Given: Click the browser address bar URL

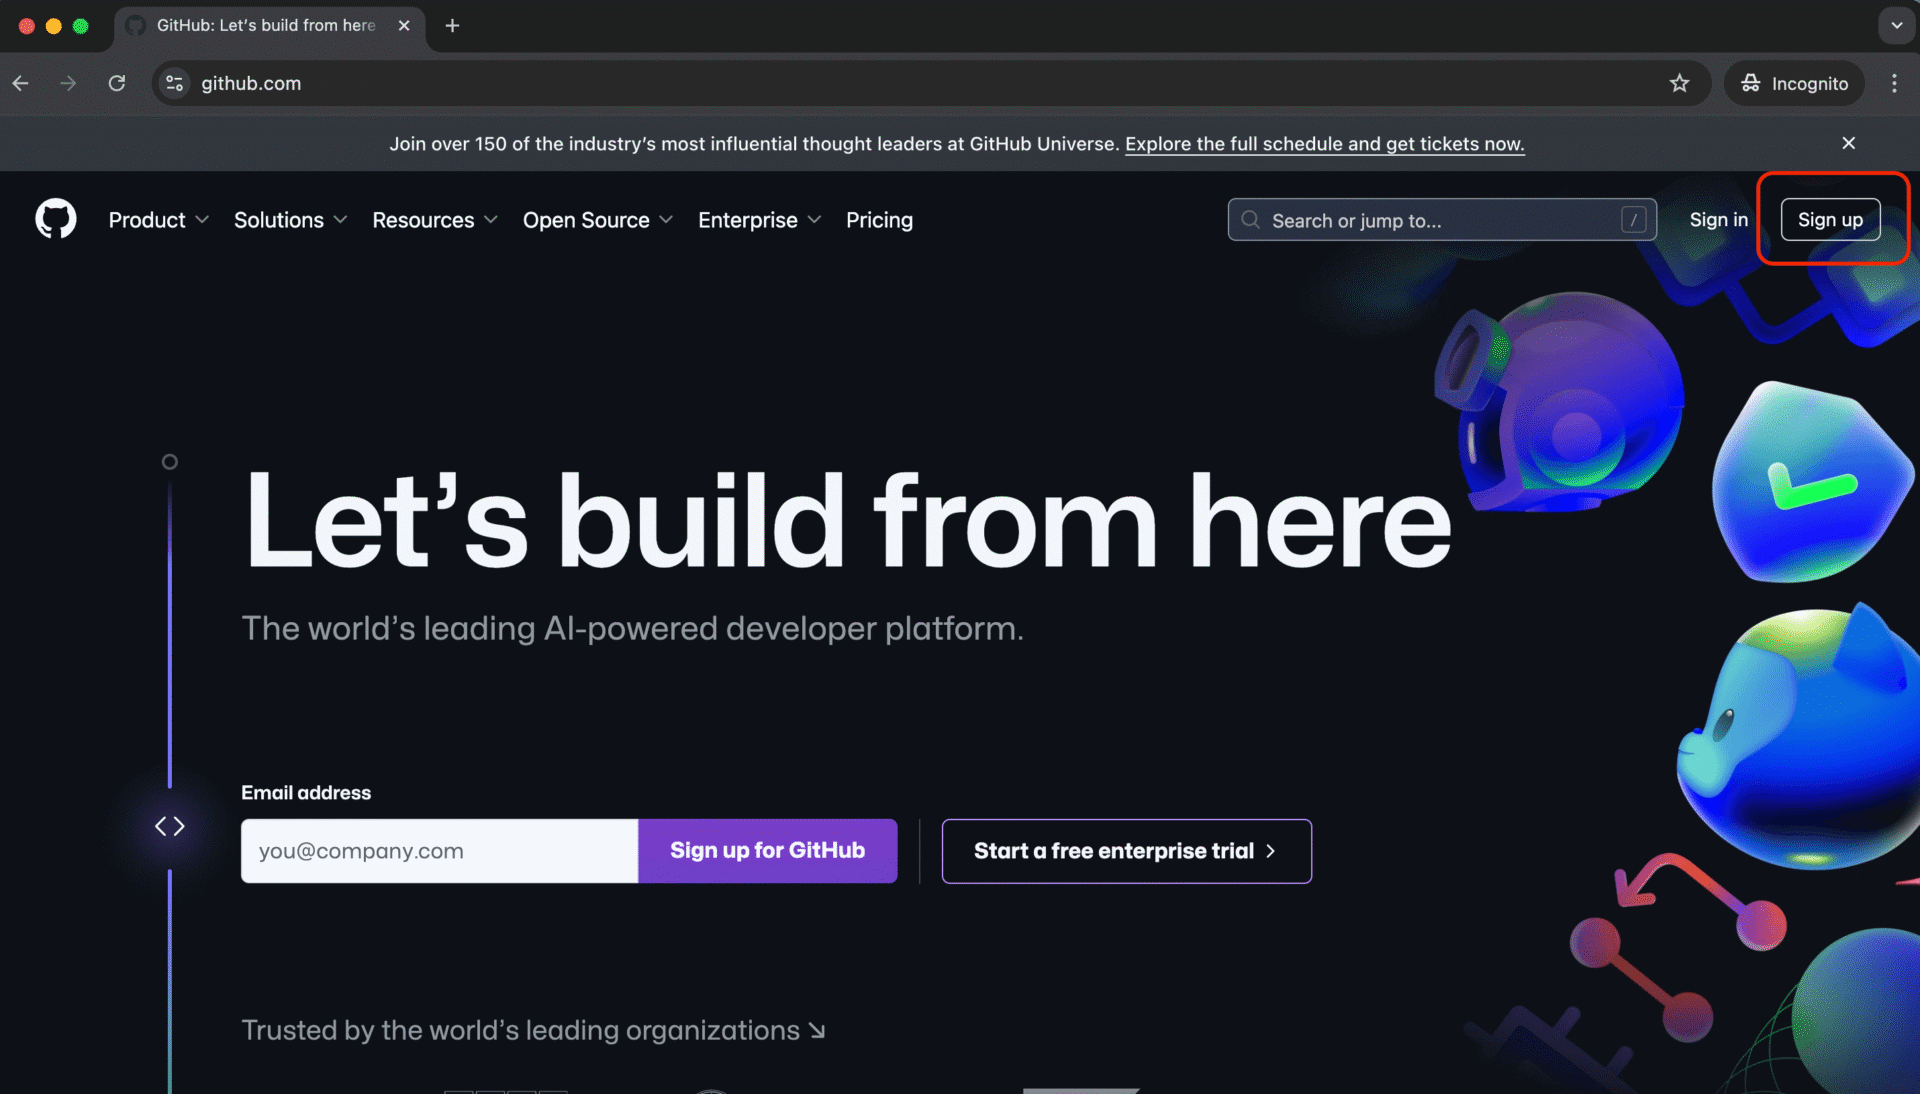Looking at the screenshot, I should click(x=251, y=83).
